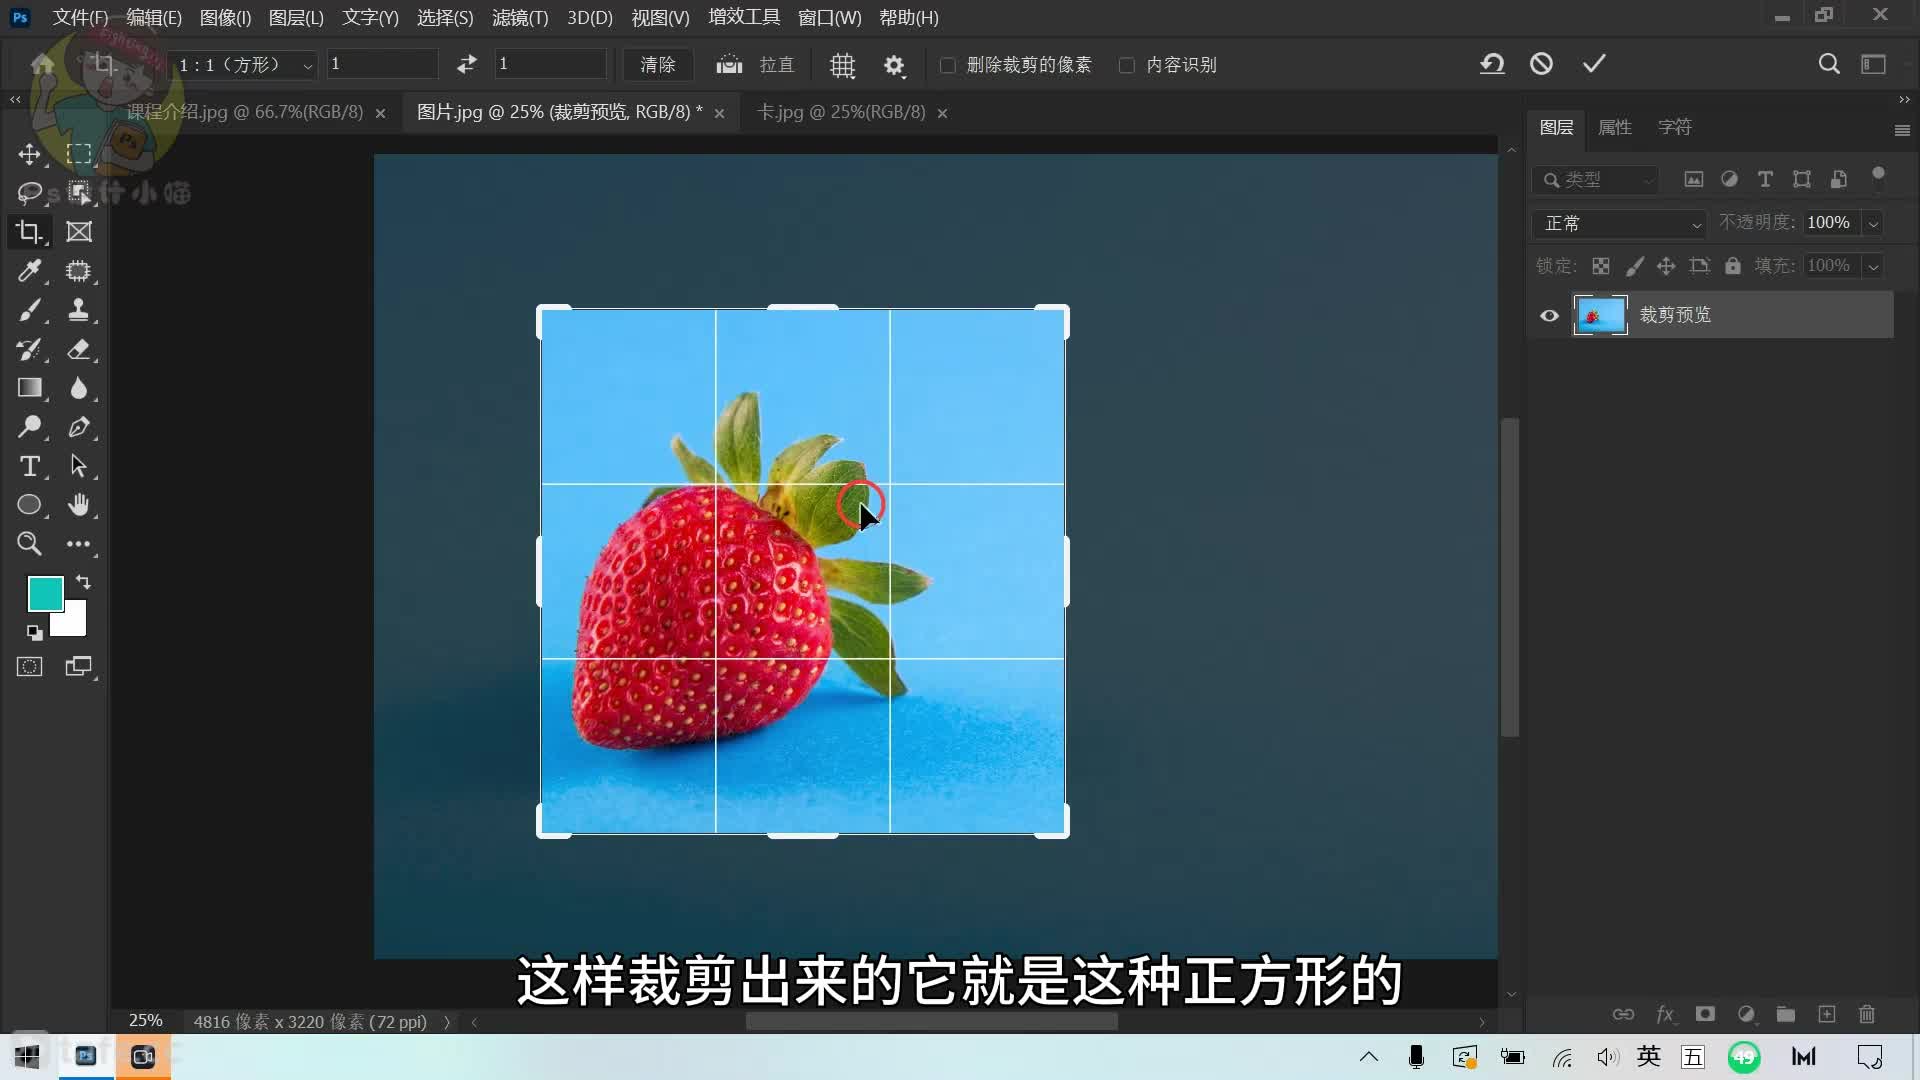
Task: Select the Eyedropper tool
Action: pos(29,271)
